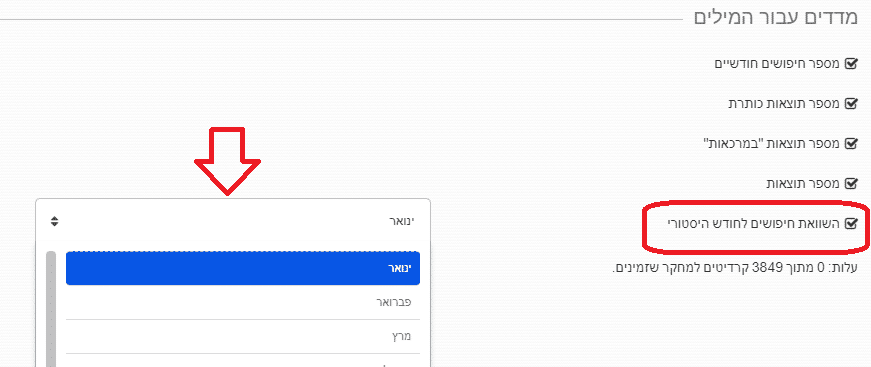The width and height of the screenshot is (871, 367).
Task: Uncheck the מספר תוצאות כותרת checkbox
Action: click(x=851, y=104)
